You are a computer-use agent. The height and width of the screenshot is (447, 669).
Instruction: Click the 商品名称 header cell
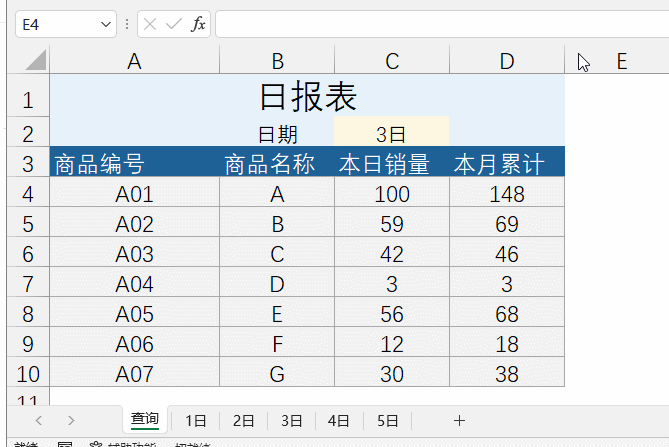(277, 162)
